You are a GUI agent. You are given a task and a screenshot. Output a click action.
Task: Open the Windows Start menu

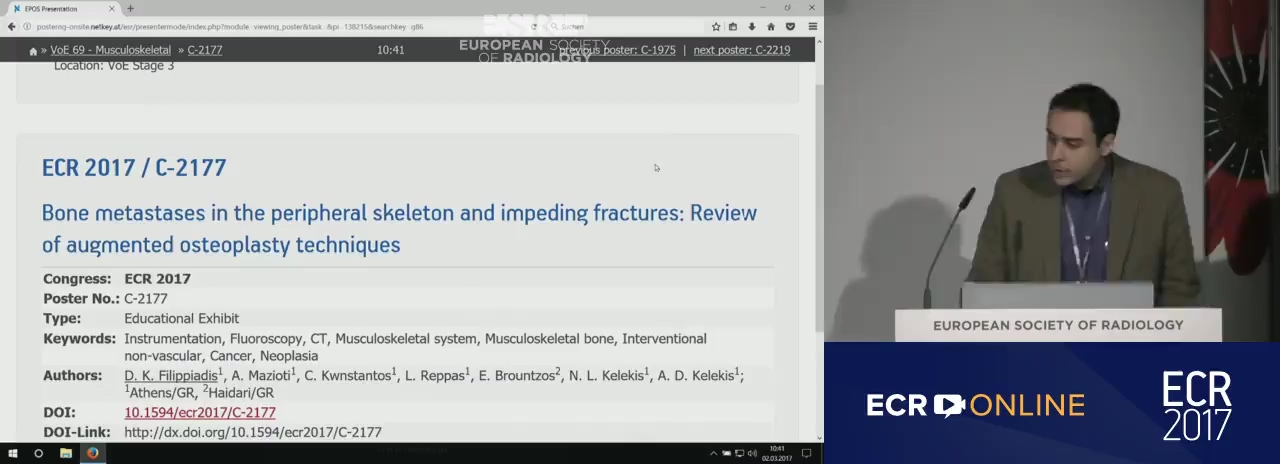point(13,453)
